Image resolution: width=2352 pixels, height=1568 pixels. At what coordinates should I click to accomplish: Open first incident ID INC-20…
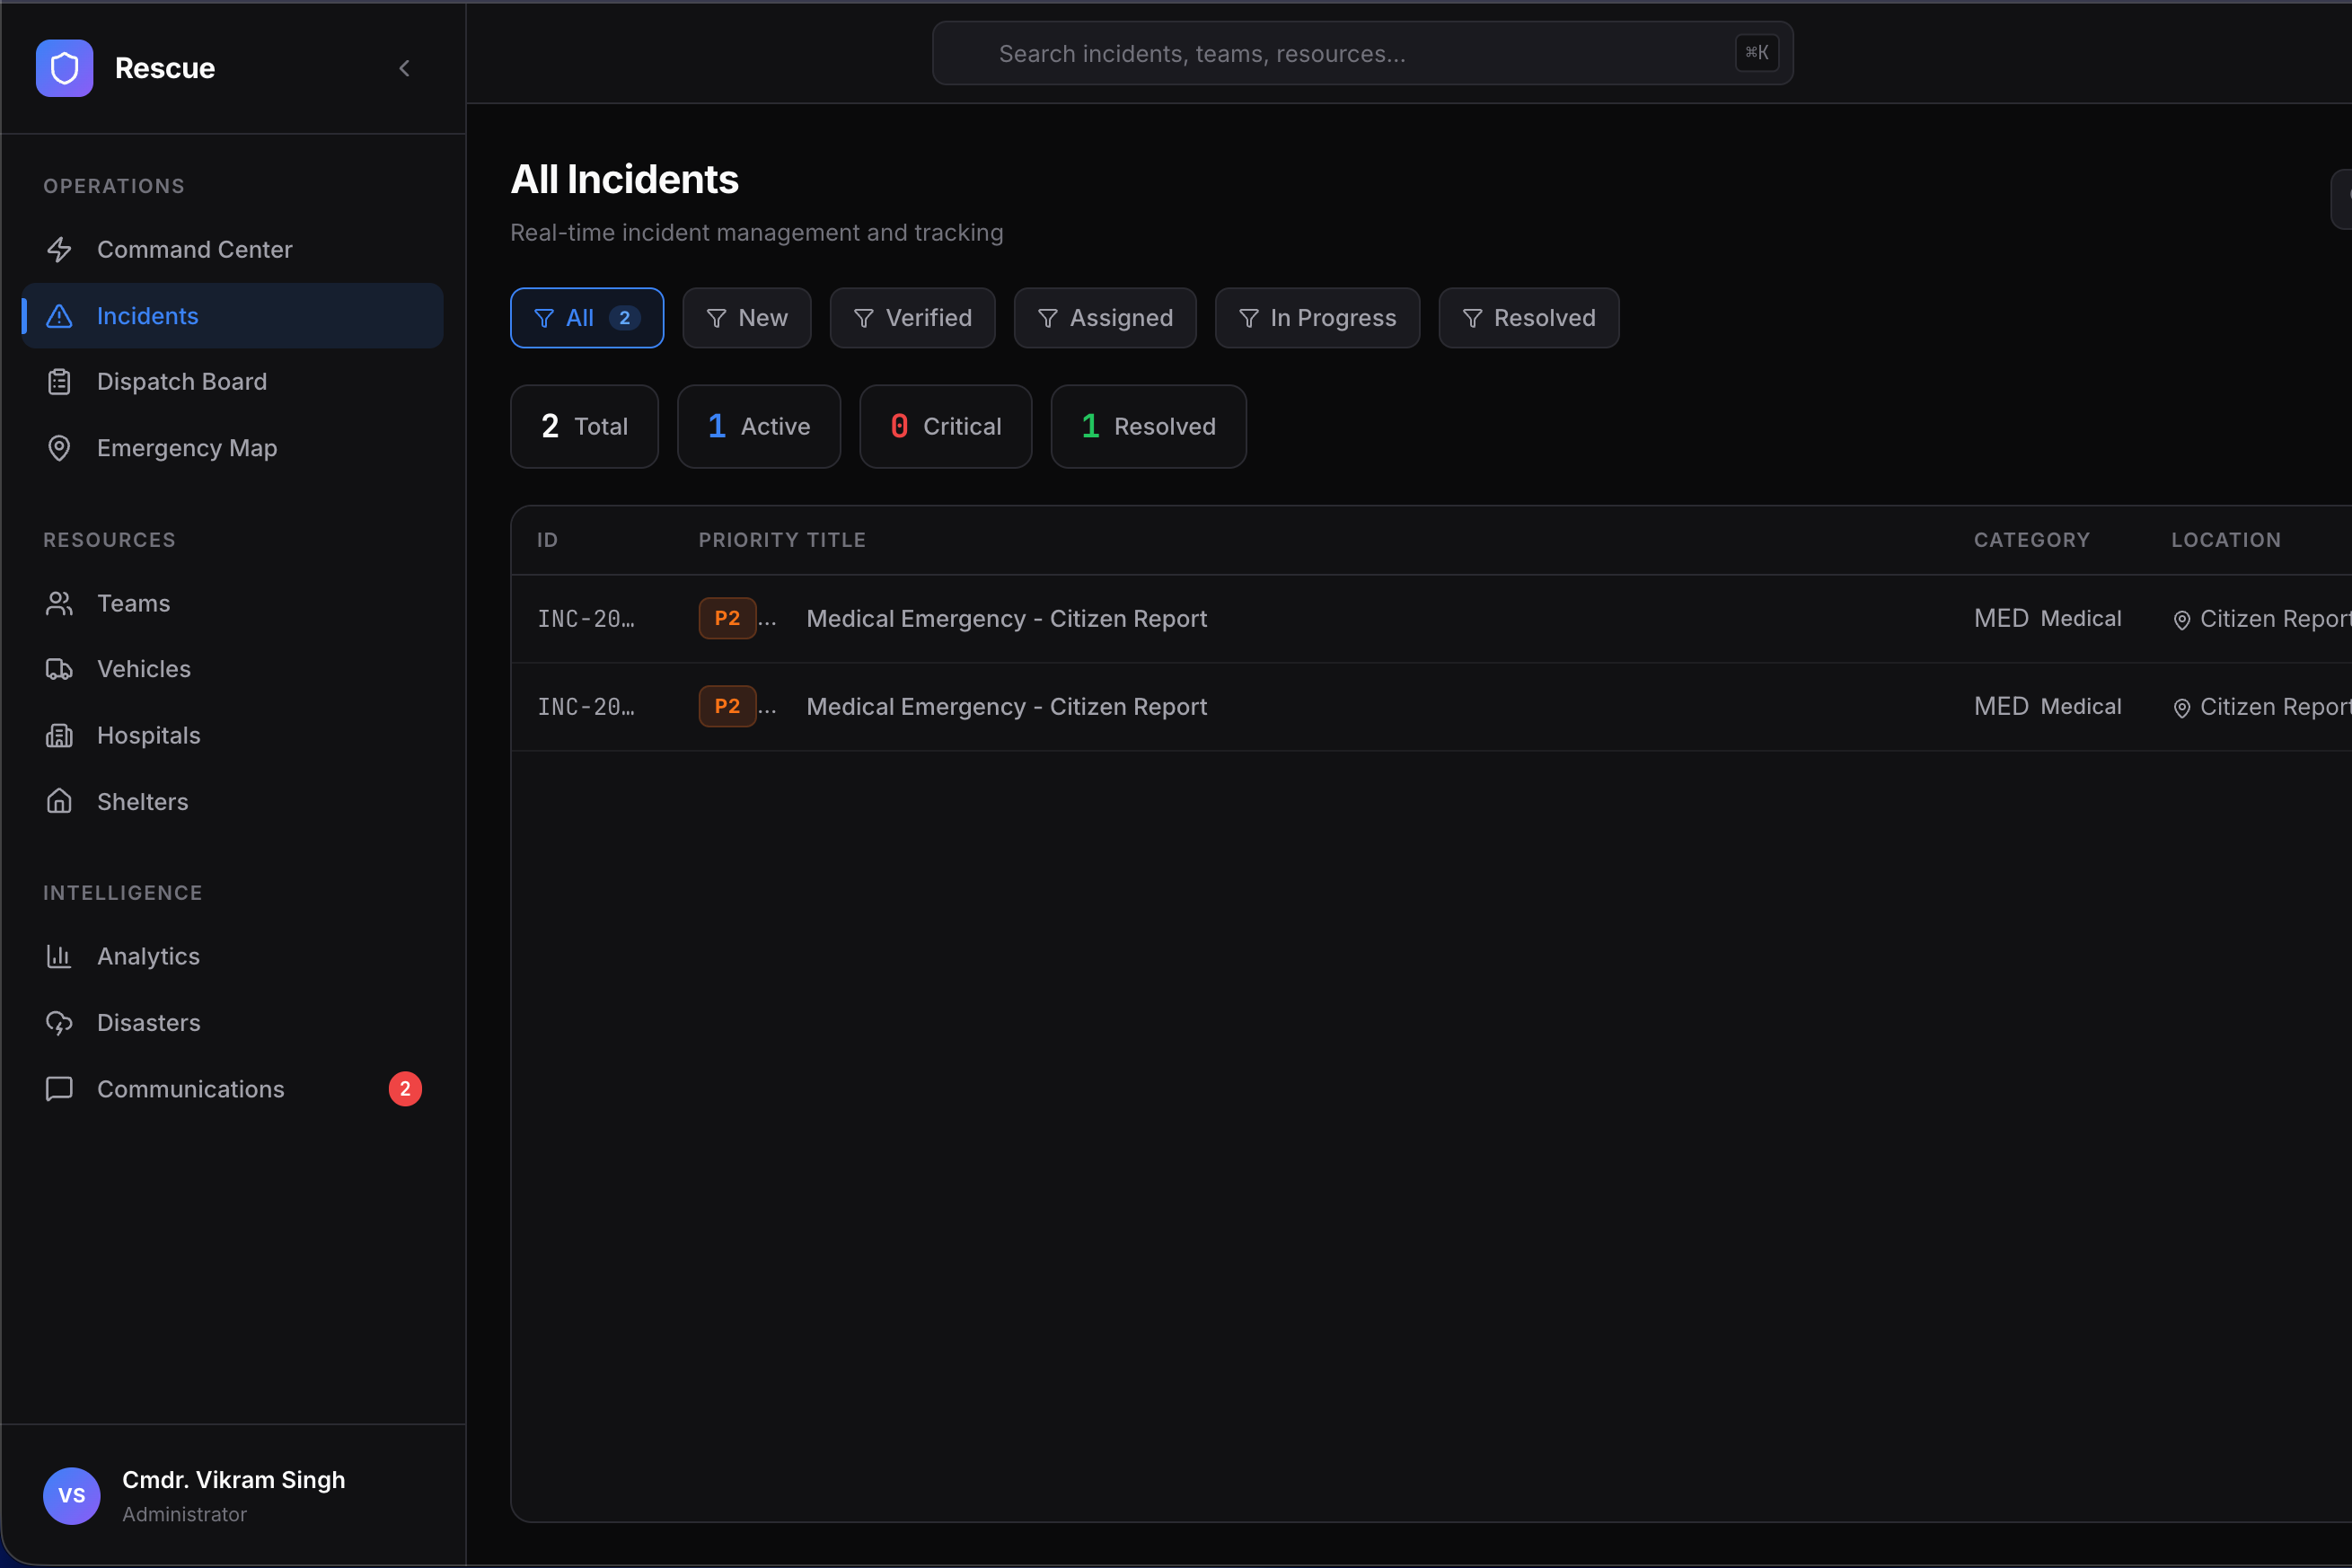586,619
